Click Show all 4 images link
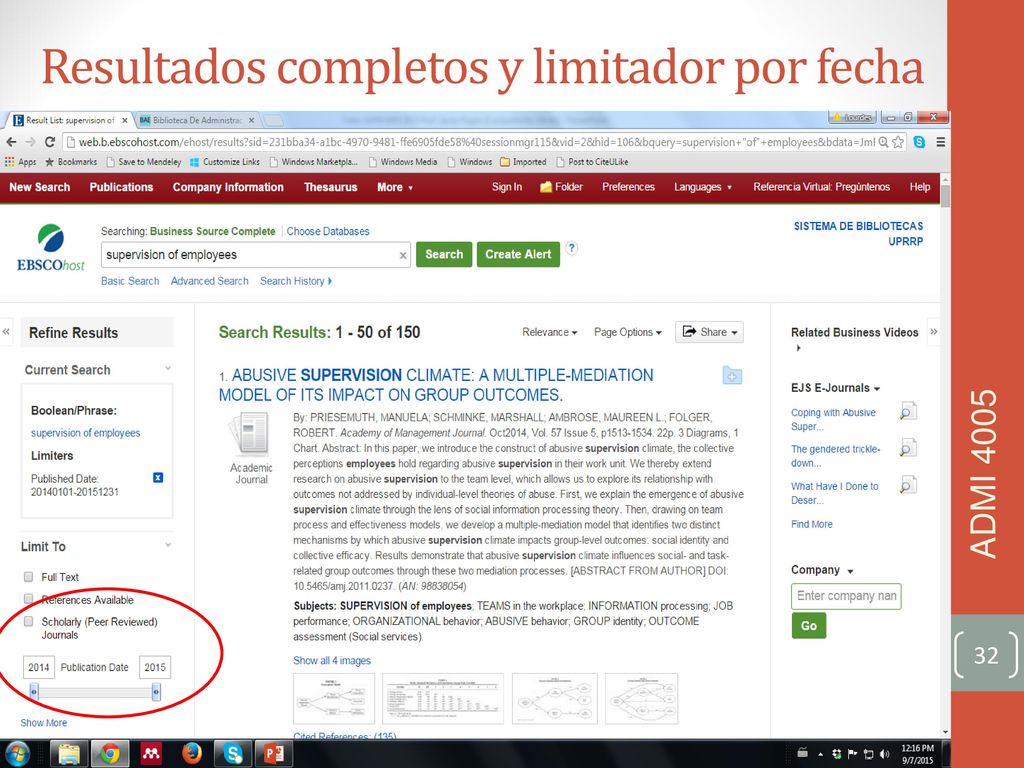The image size is (1024, 768). coord(332,660)
